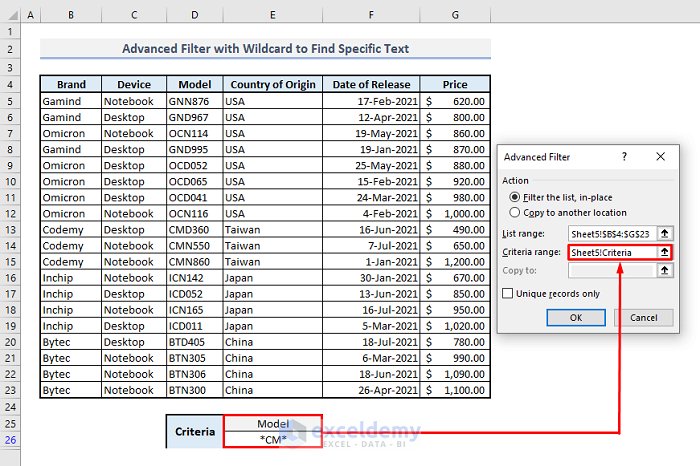Select price cell 1,200.00

click(455, 262)
